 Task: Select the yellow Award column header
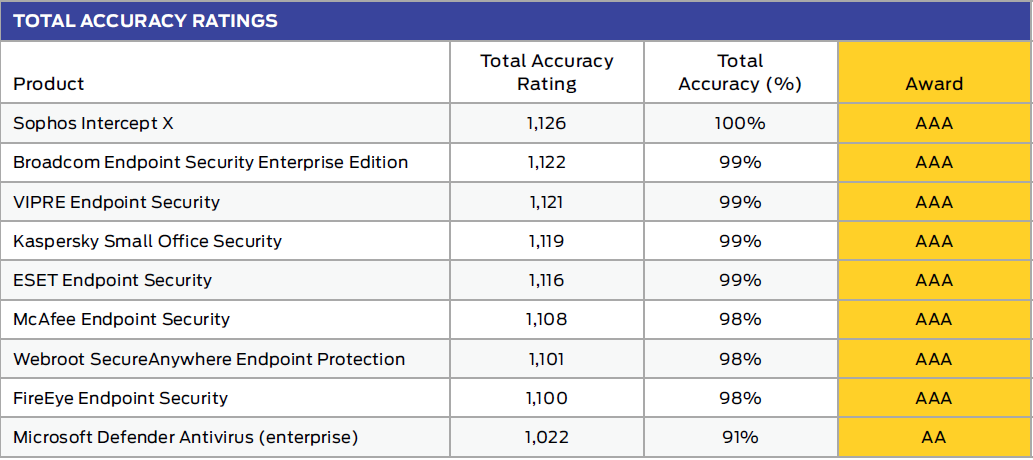934,84
